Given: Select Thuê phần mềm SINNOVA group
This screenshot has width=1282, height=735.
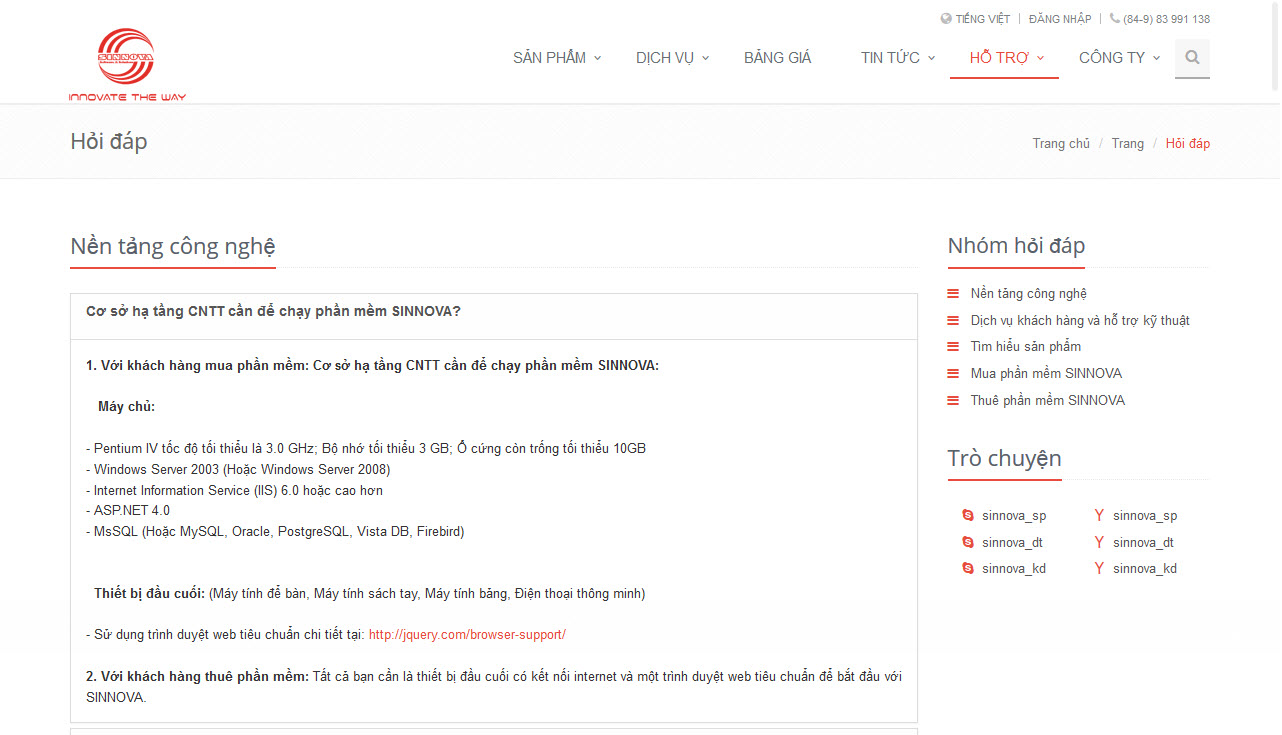Looking at the screenshot, I should [1047, 400].
